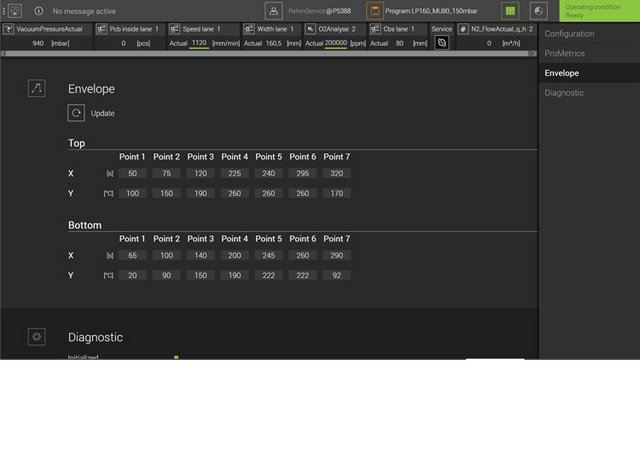Viewport: 640px width, 469px height.
Task: Select the Diagnostic tab in sidebar
Action: (x=564, y=92)
